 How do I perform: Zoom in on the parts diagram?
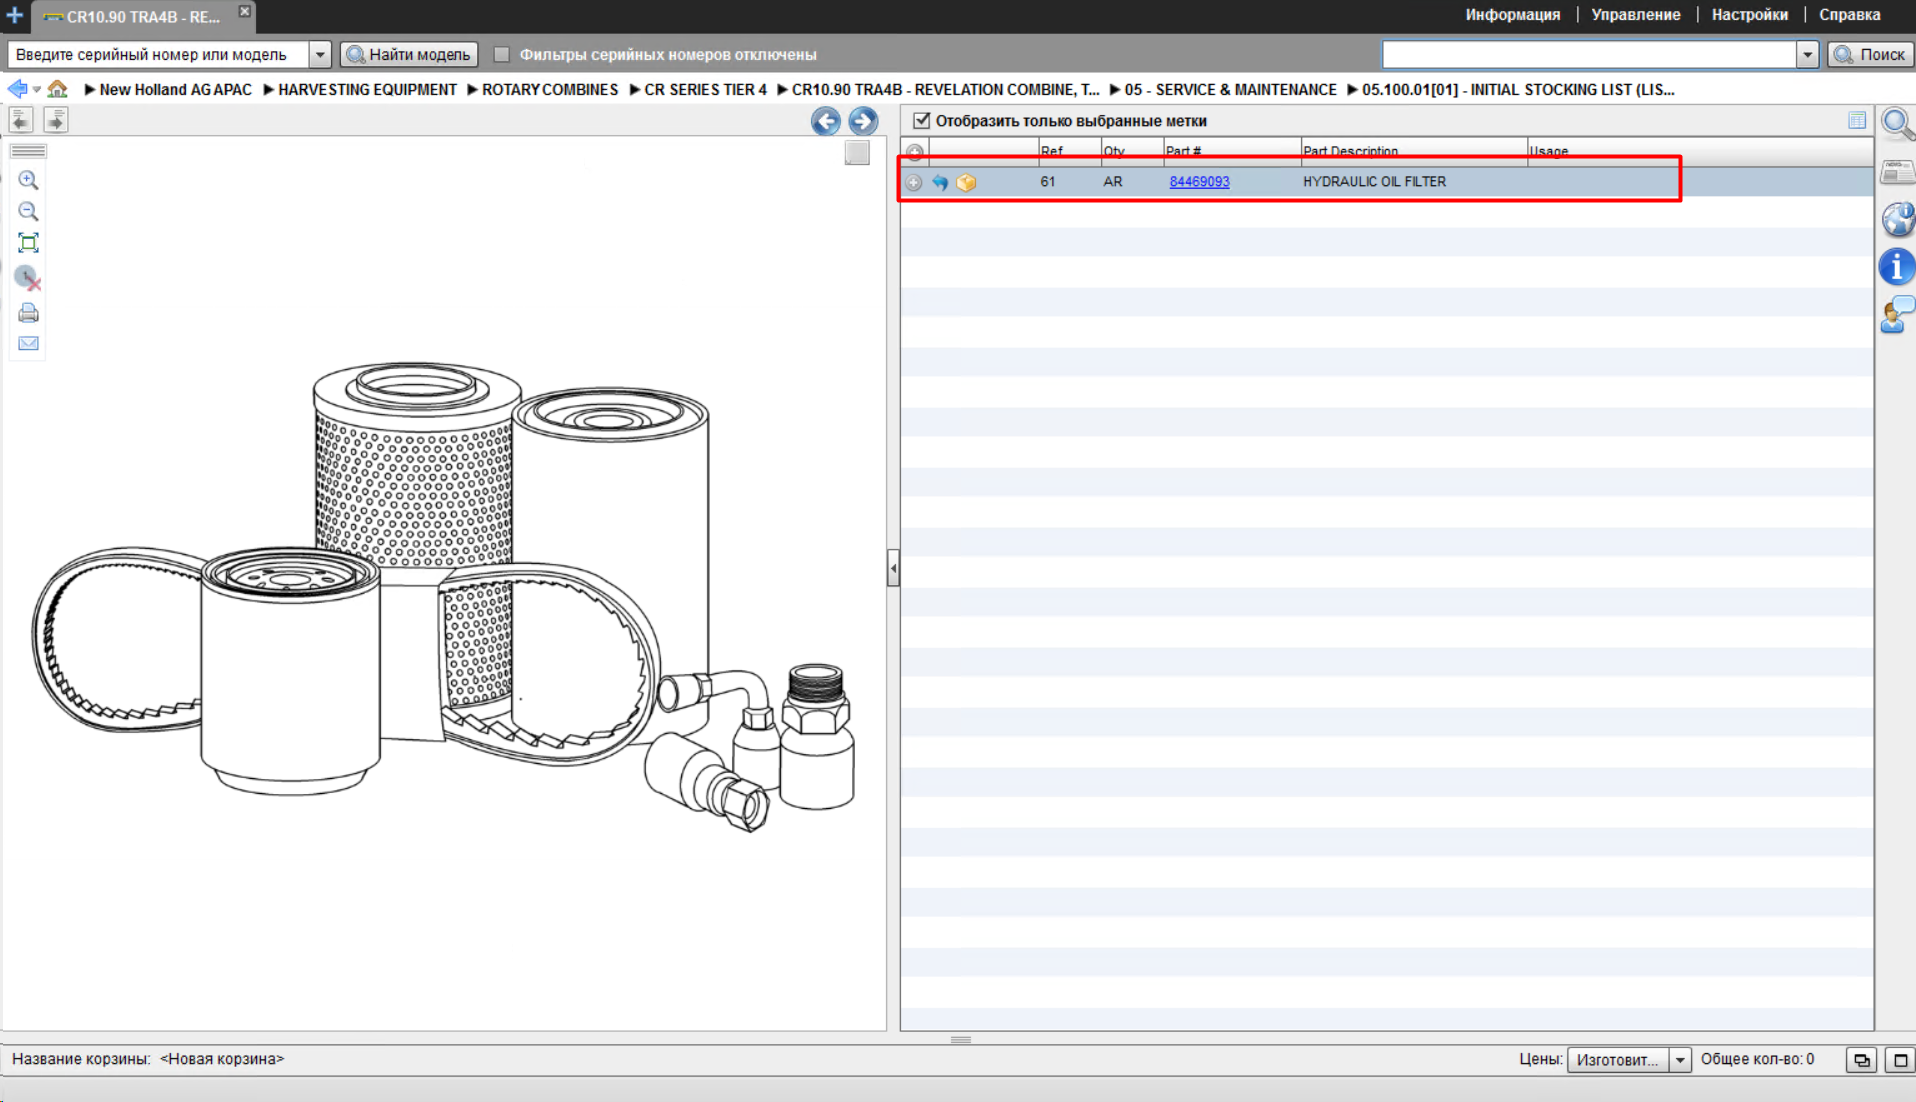coord(28,180)
